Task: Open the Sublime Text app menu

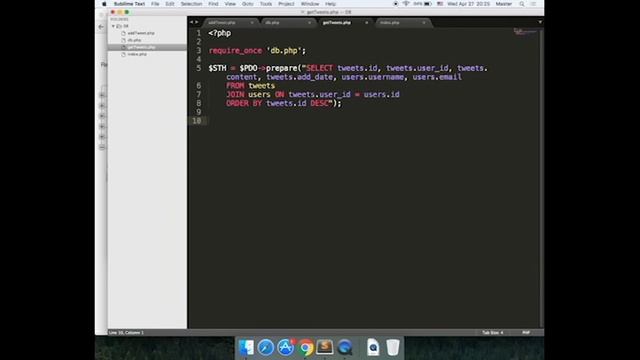Action: [x=129, y=4]
